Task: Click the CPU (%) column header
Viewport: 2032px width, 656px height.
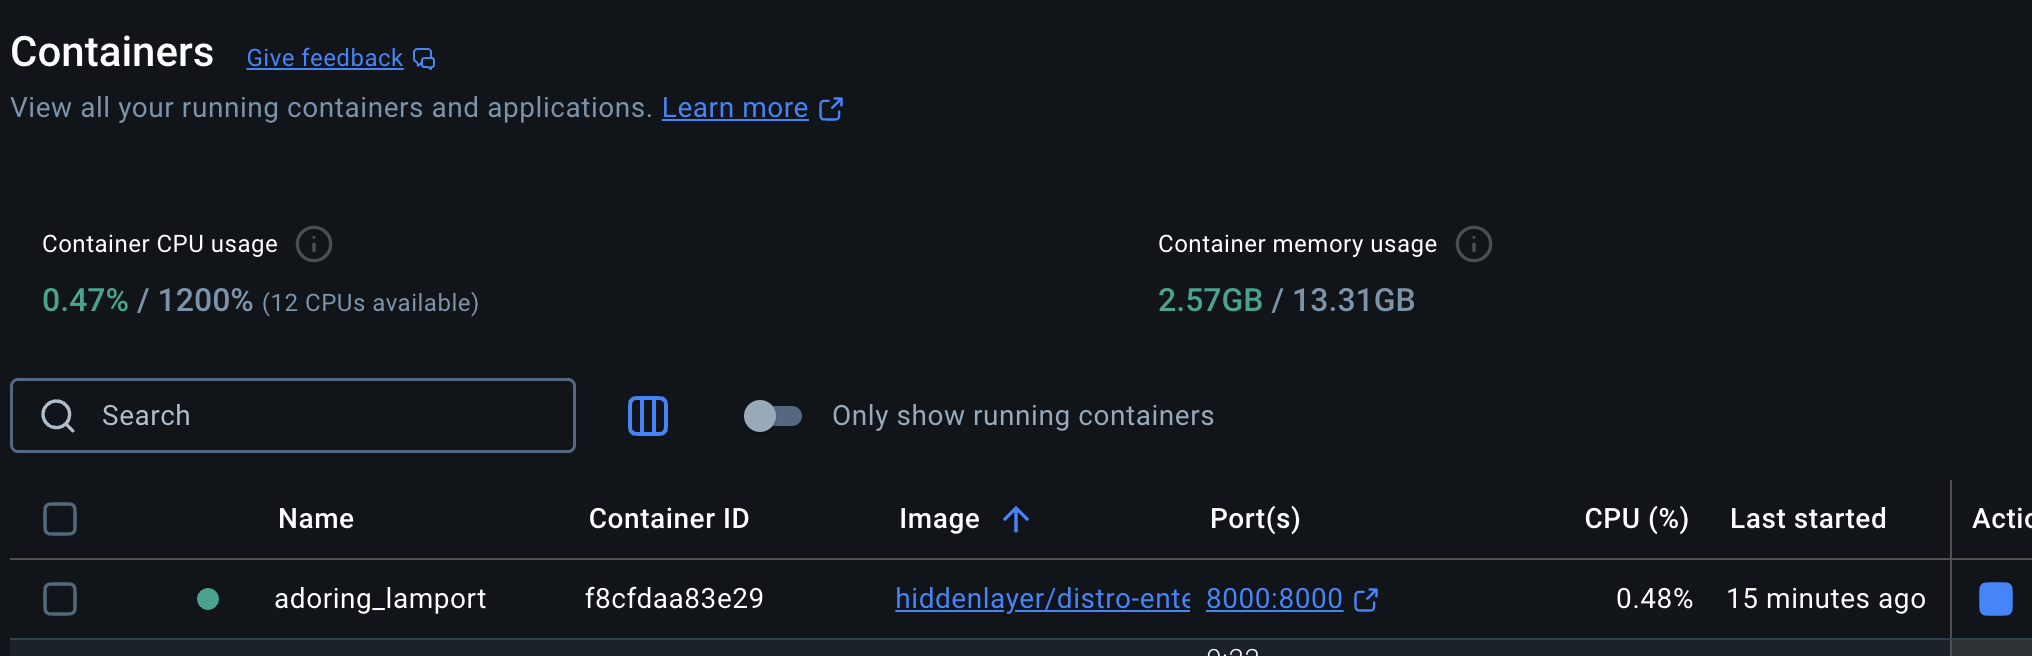Action: (x=1636, y=519)
